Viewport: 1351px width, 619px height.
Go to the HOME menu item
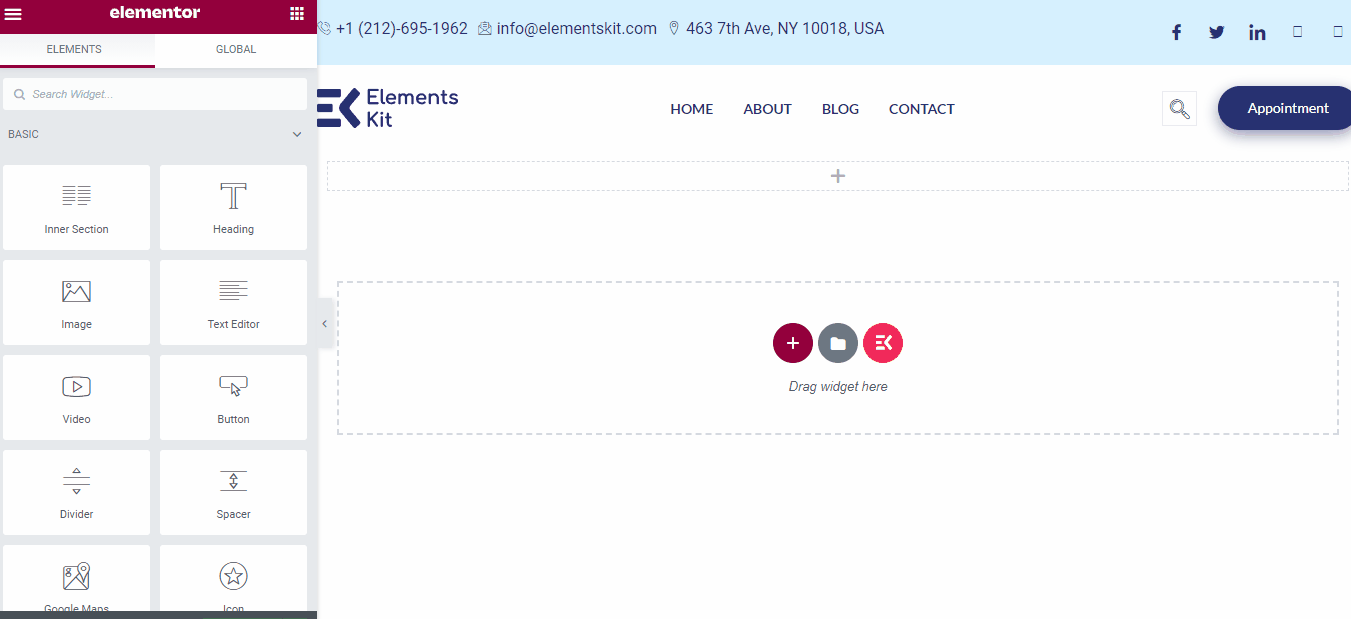coord(692,109)
